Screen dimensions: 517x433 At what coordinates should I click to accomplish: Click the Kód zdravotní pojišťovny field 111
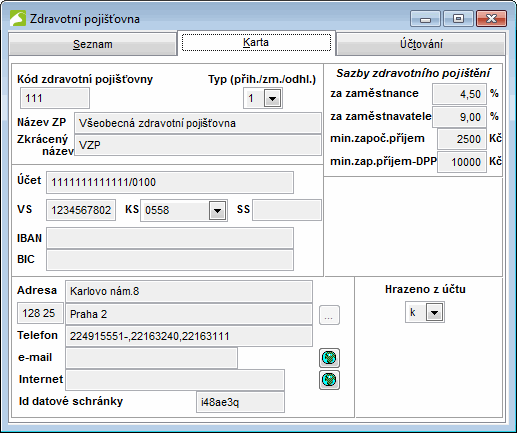click(x=55, y=98)
